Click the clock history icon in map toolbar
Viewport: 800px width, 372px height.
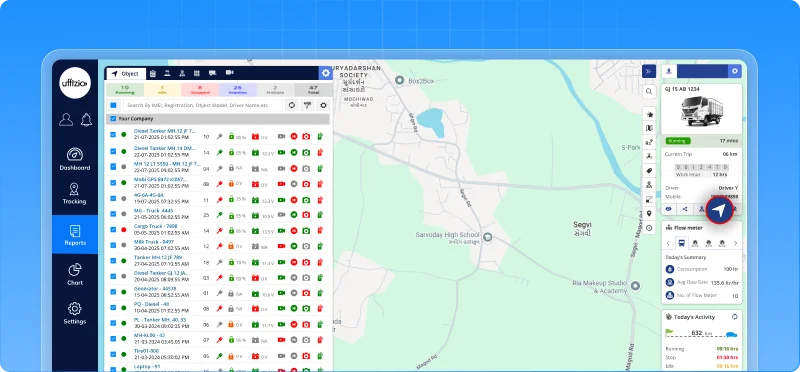[649, 228]
